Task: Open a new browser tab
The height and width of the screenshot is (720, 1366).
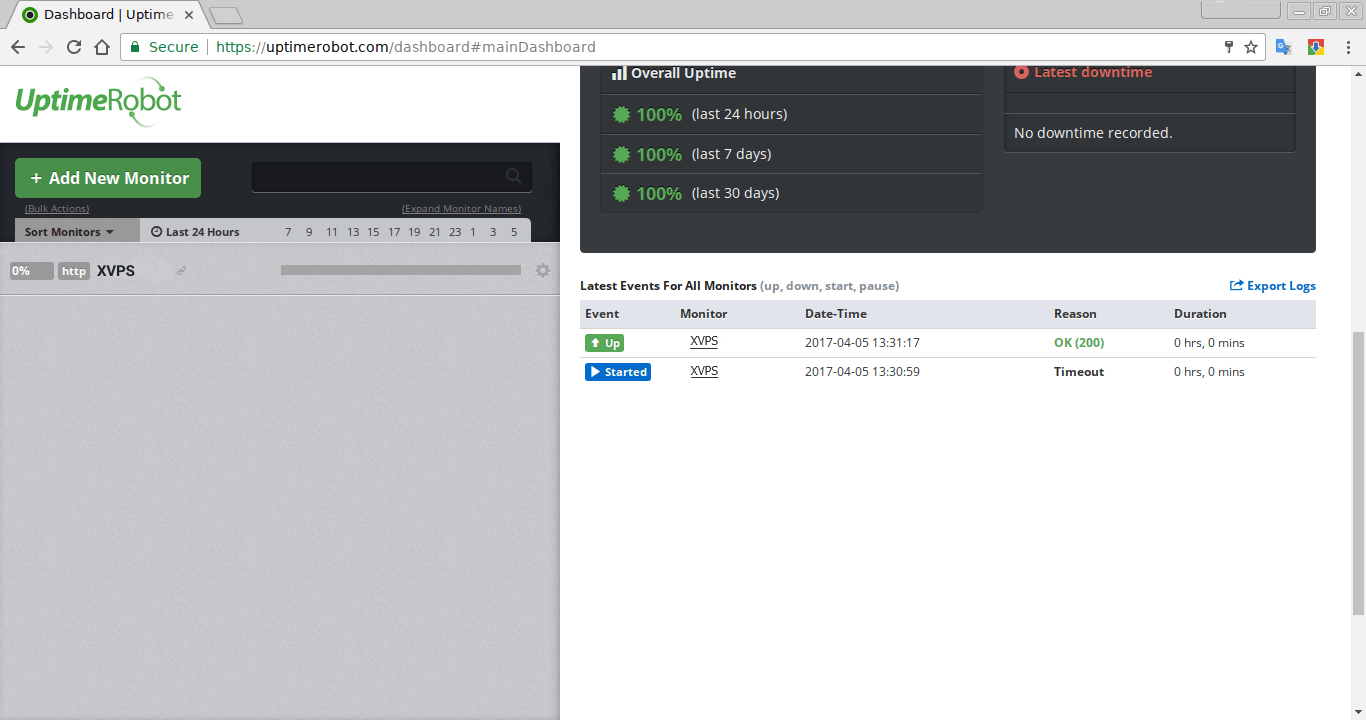Action: pyautogui.click(x=226, y=15)
